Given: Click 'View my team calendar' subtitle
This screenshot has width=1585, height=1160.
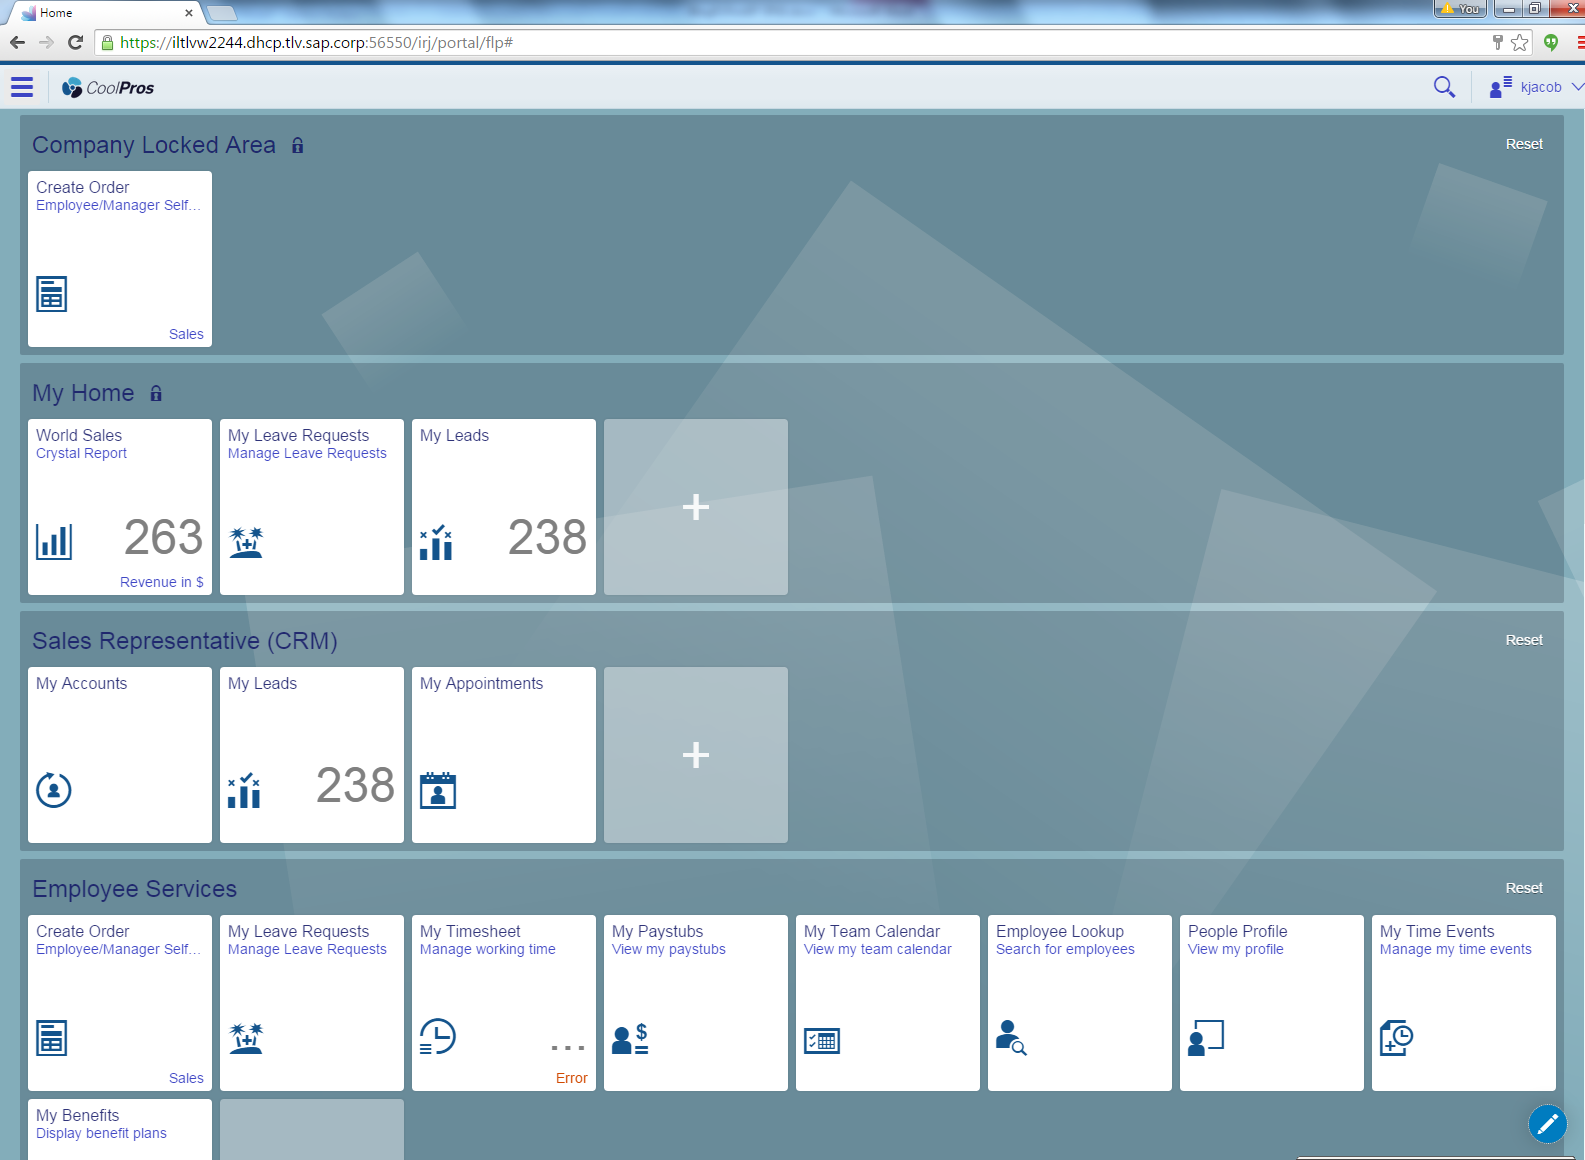Looking at the screenshot, I should pos(878,949).
